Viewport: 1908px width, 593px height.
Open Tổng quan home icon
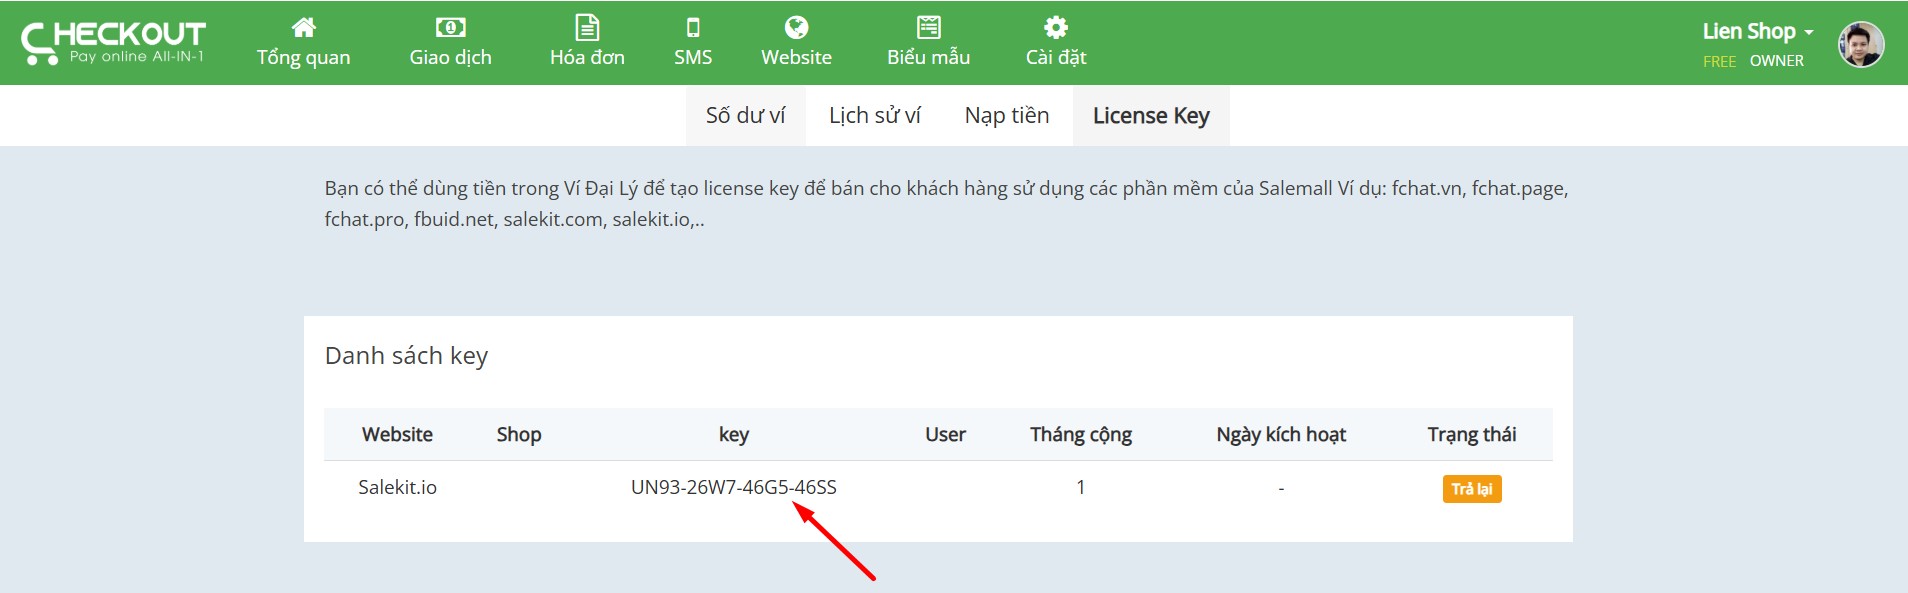(303, 27)
